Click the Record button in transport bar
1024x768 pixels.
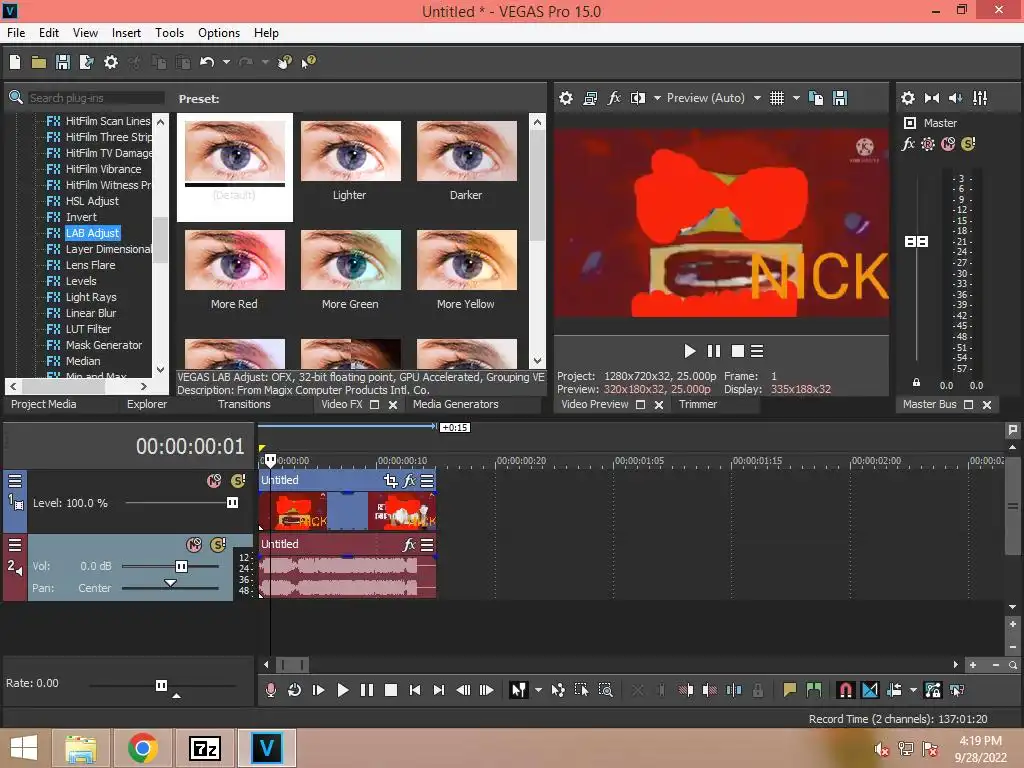click(270, 690)
